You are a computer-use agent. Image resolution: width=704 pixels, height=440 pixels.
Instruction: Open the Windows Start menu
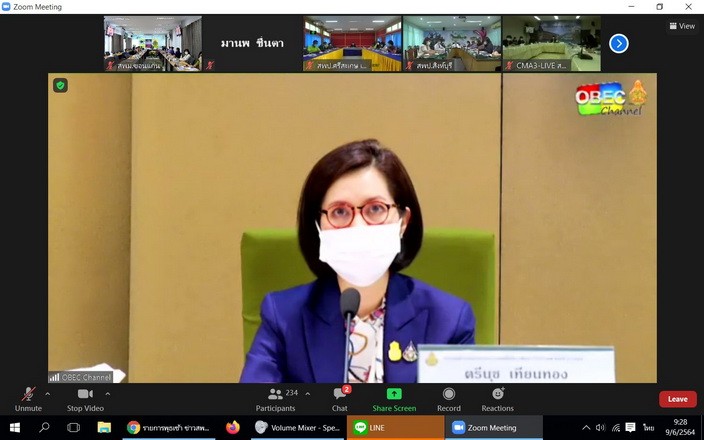click(x=14, y=428)
